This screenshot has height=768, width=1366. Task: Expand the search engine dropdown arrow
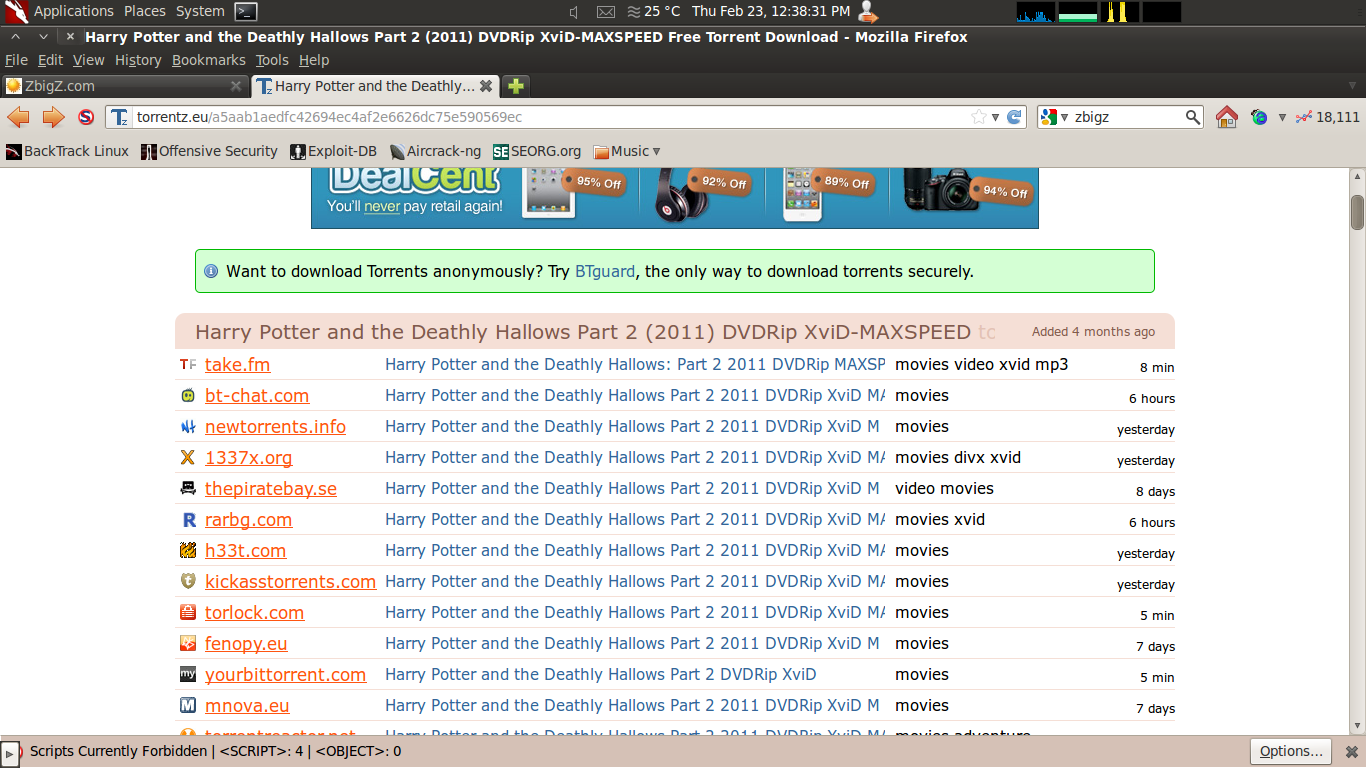[x=1063, y=117]
